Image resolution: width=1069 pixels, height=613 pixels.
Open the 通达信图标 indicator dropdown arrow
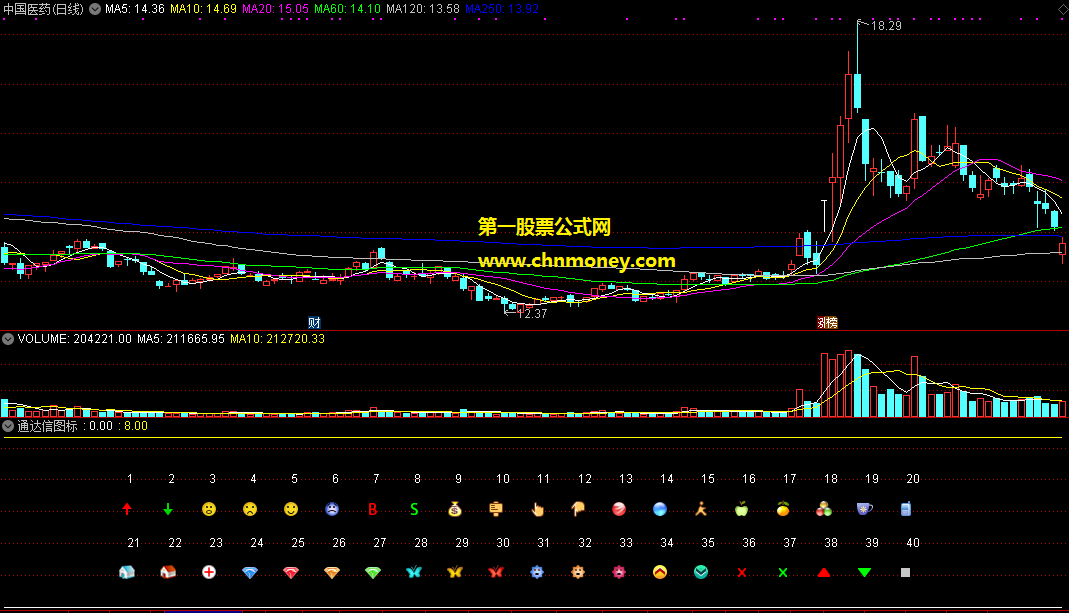pos(8,426)
